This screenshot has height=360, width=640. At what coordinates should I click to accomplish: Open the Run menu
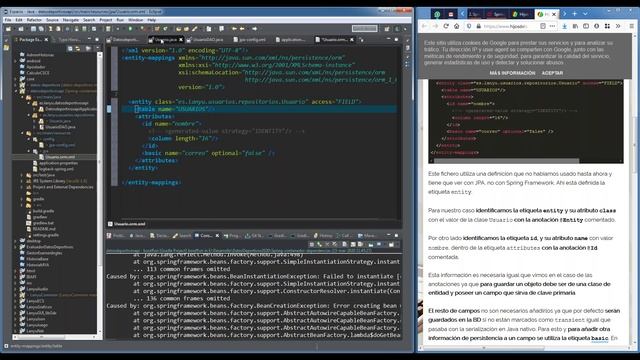click(x=120, y=20)
